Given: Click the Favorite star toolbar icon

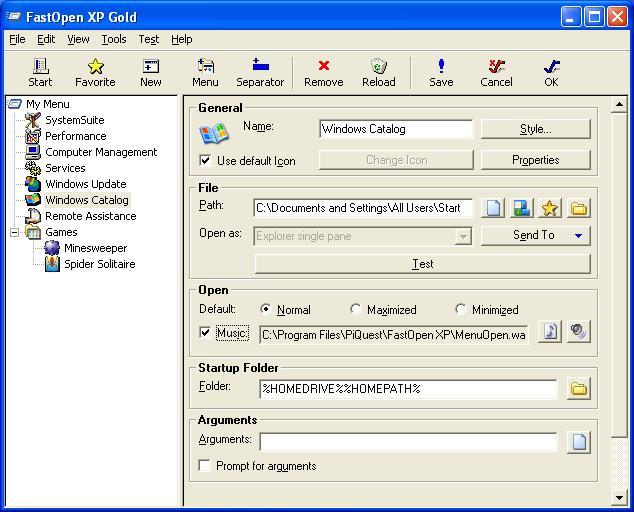Looking at the screenshot, I should click(95, 73).
